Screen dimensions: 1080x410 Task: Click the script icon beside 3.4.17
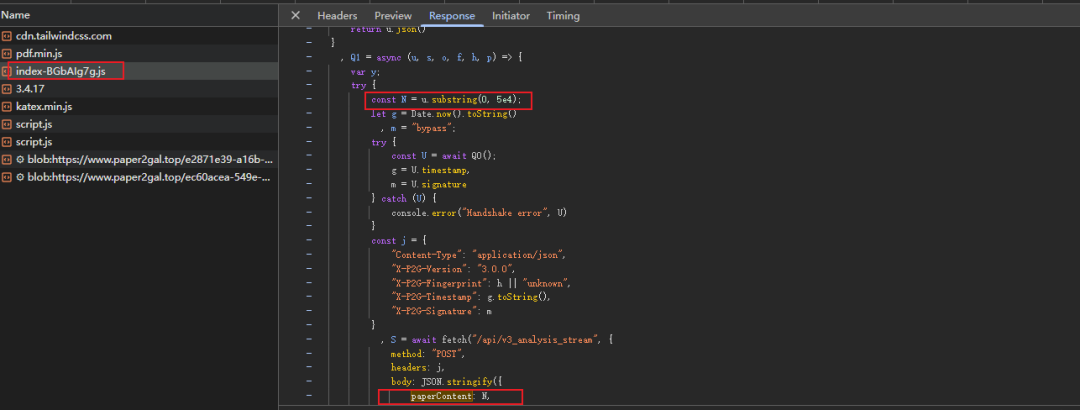[7, 89]
